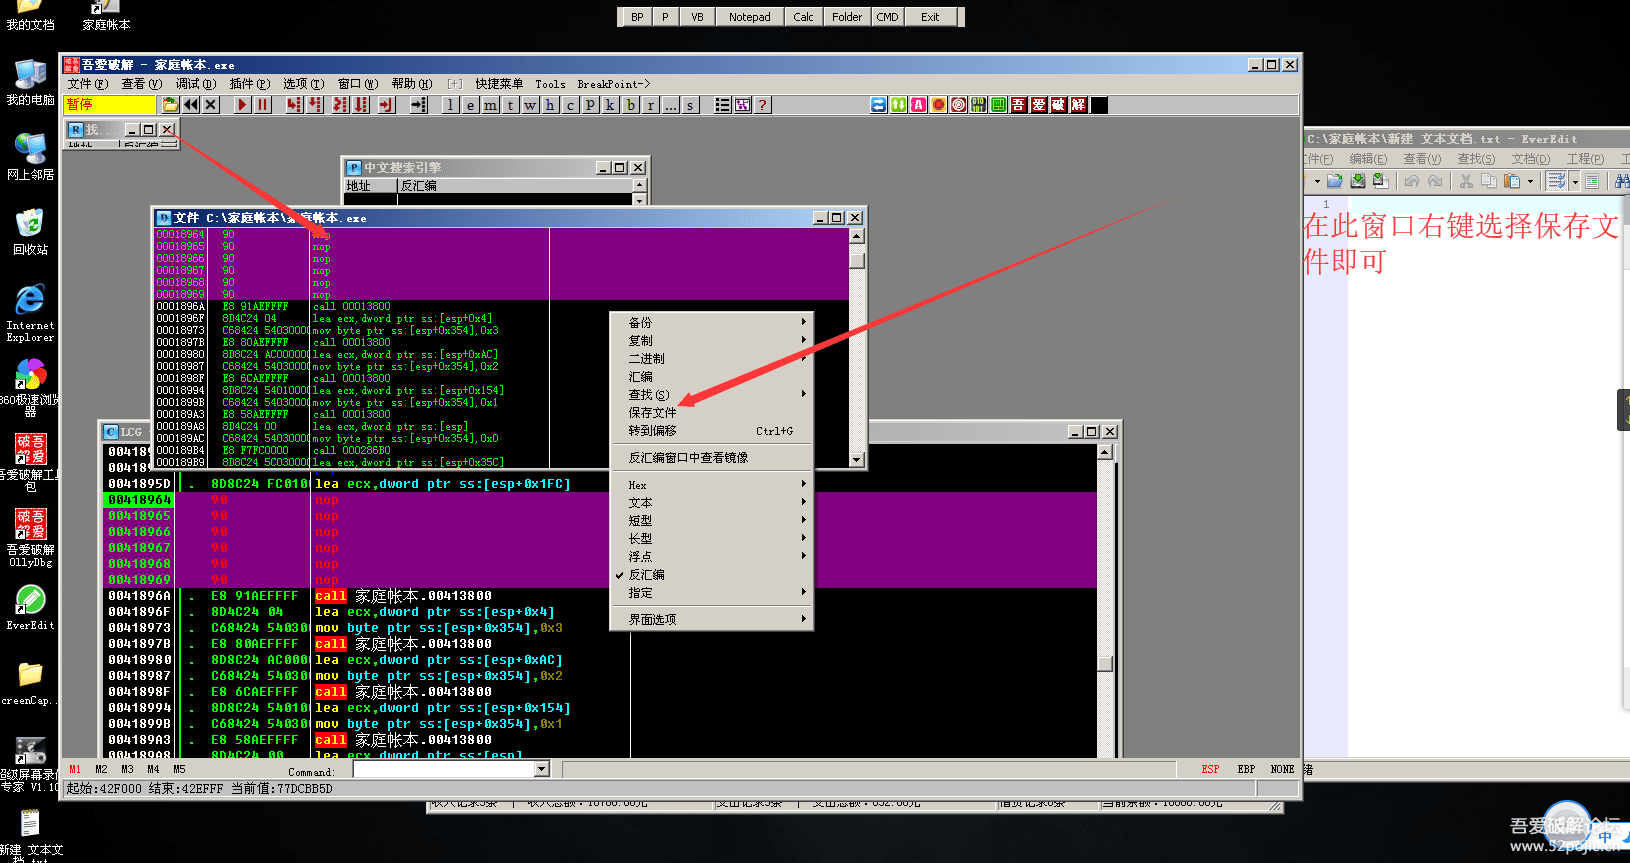The height and width of the screenshot is (863, 1630).
Task: Select 反汇编窗口中查看镜像 entry
Action: pyautogui.click(x=712, y=458)
